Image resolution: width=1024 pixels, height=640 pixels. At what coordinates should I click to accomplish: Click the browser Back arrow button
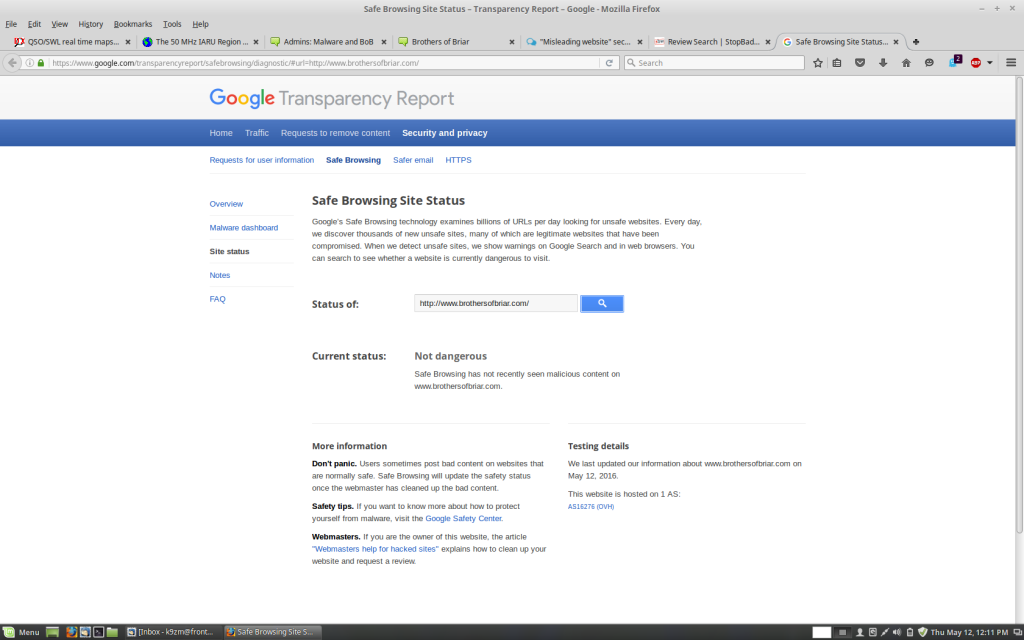[x=12, y=63]
